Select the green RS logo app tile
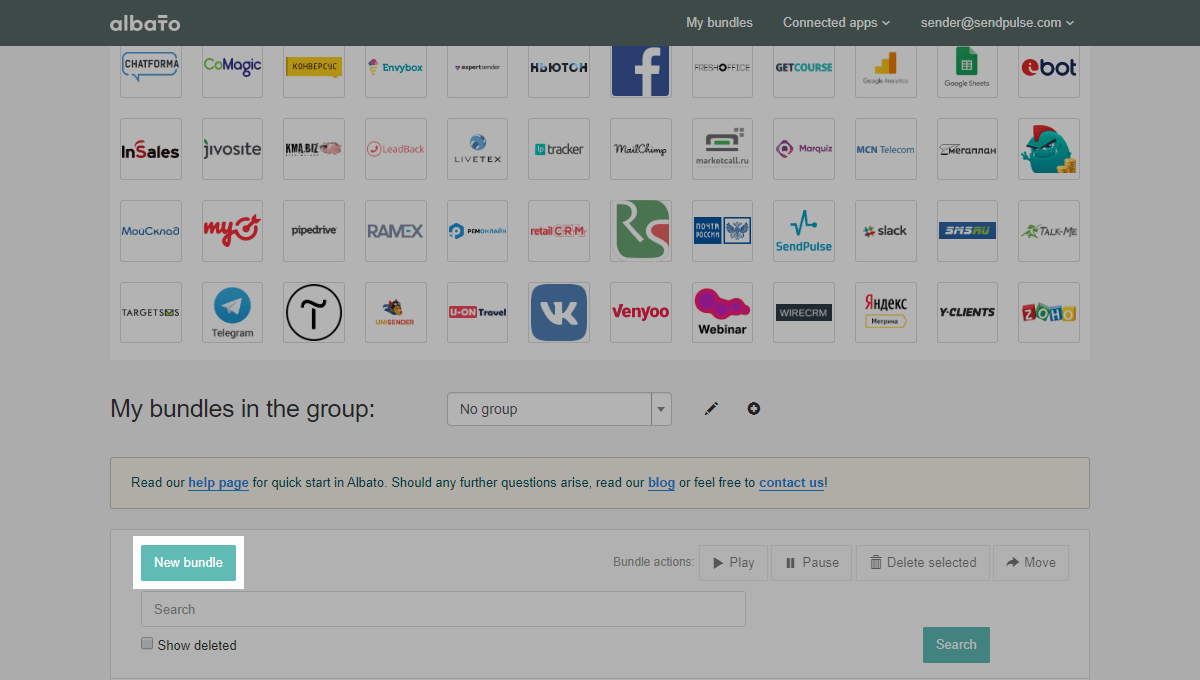The image size is (1200, 680). [641, 231]
